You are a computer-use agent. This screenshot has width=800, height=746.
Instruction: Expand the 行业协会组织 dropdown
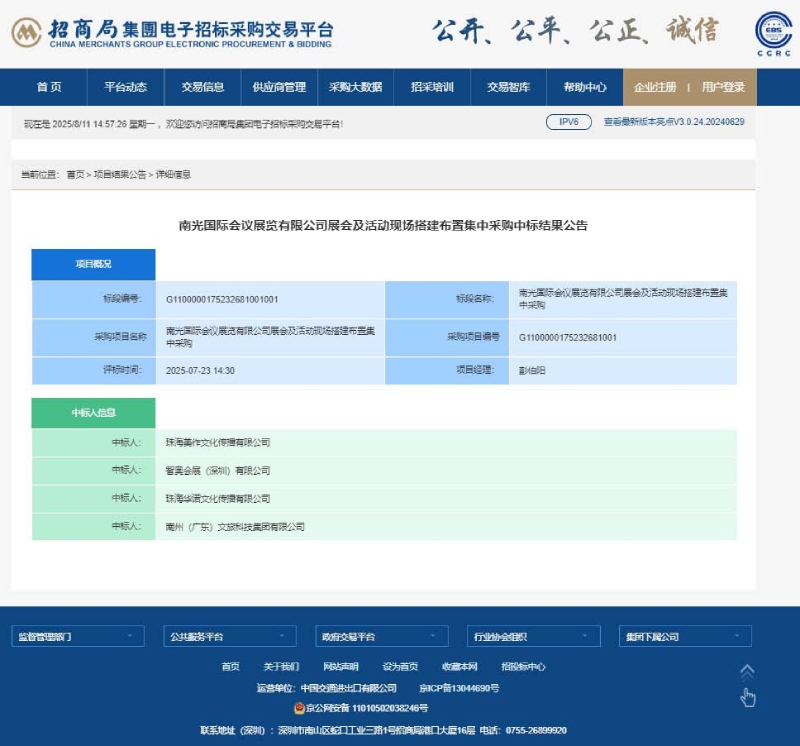[534, 636]
